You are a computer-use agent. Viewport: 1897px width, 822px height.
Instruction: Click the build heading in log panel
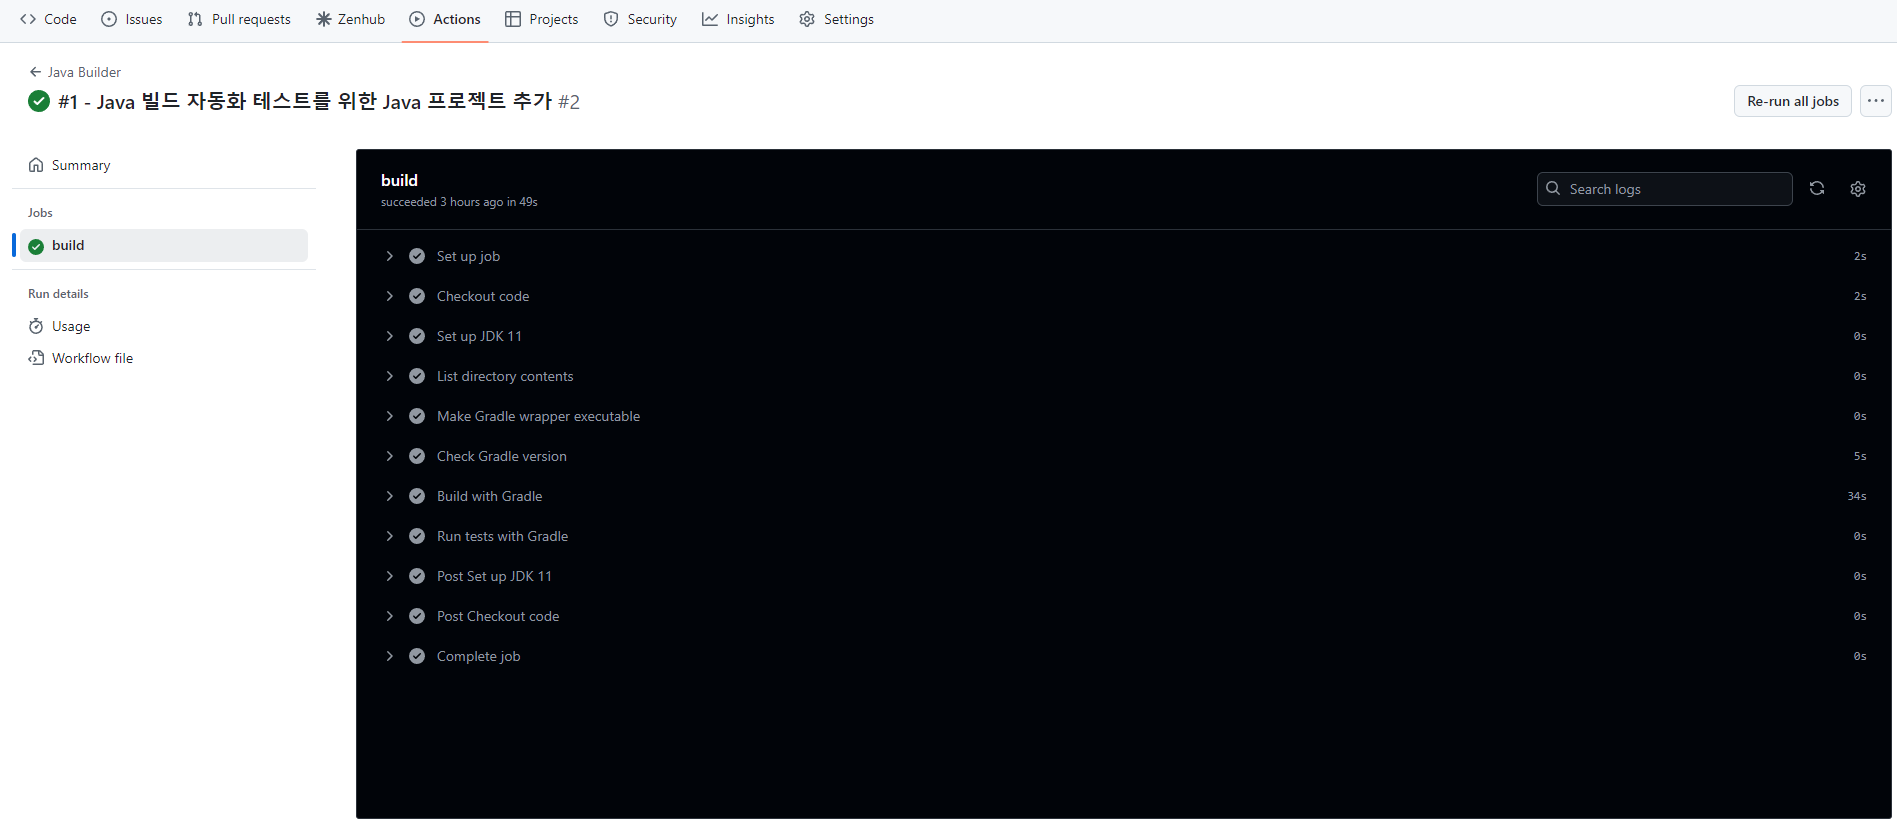pos(399,180)
